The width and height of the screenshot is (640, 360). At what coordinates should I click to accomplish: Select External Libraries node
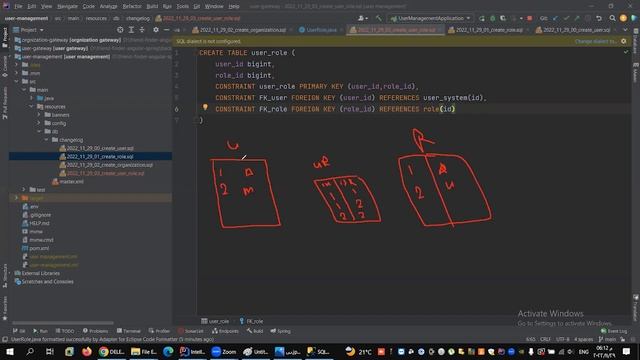(x=37, y=273)
